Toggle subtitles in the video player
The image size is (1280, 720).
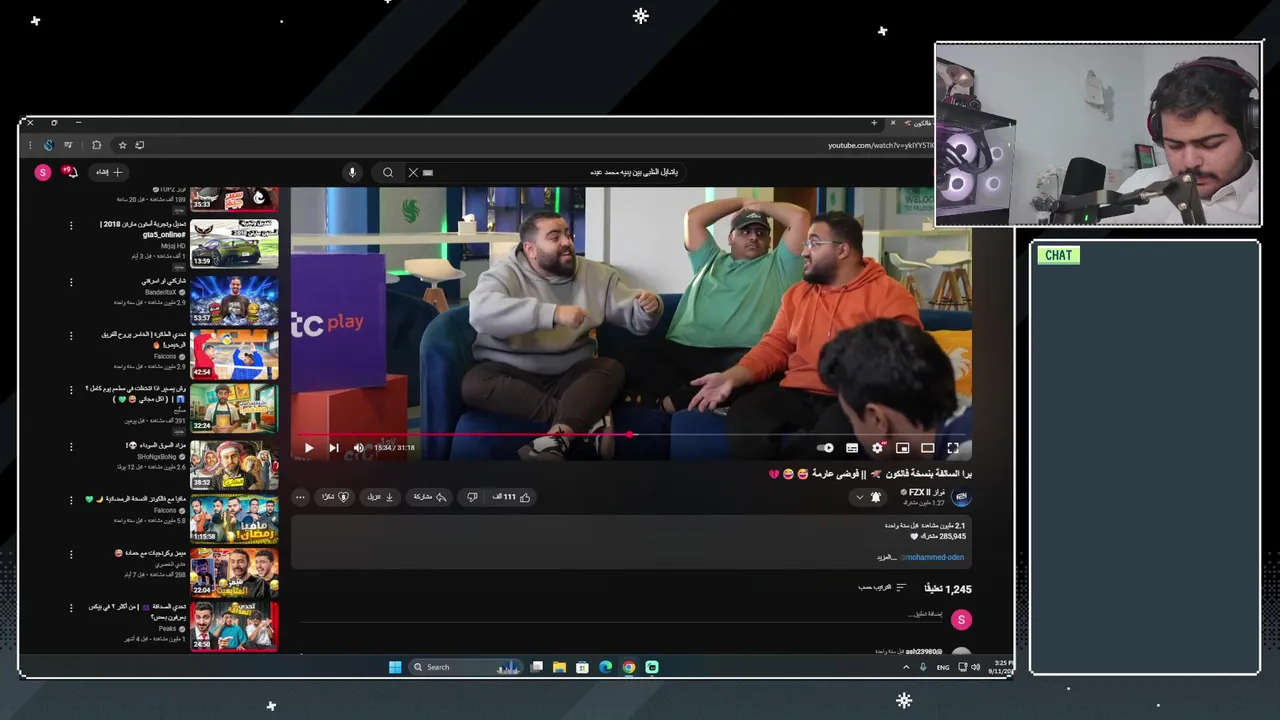(852, 448)
